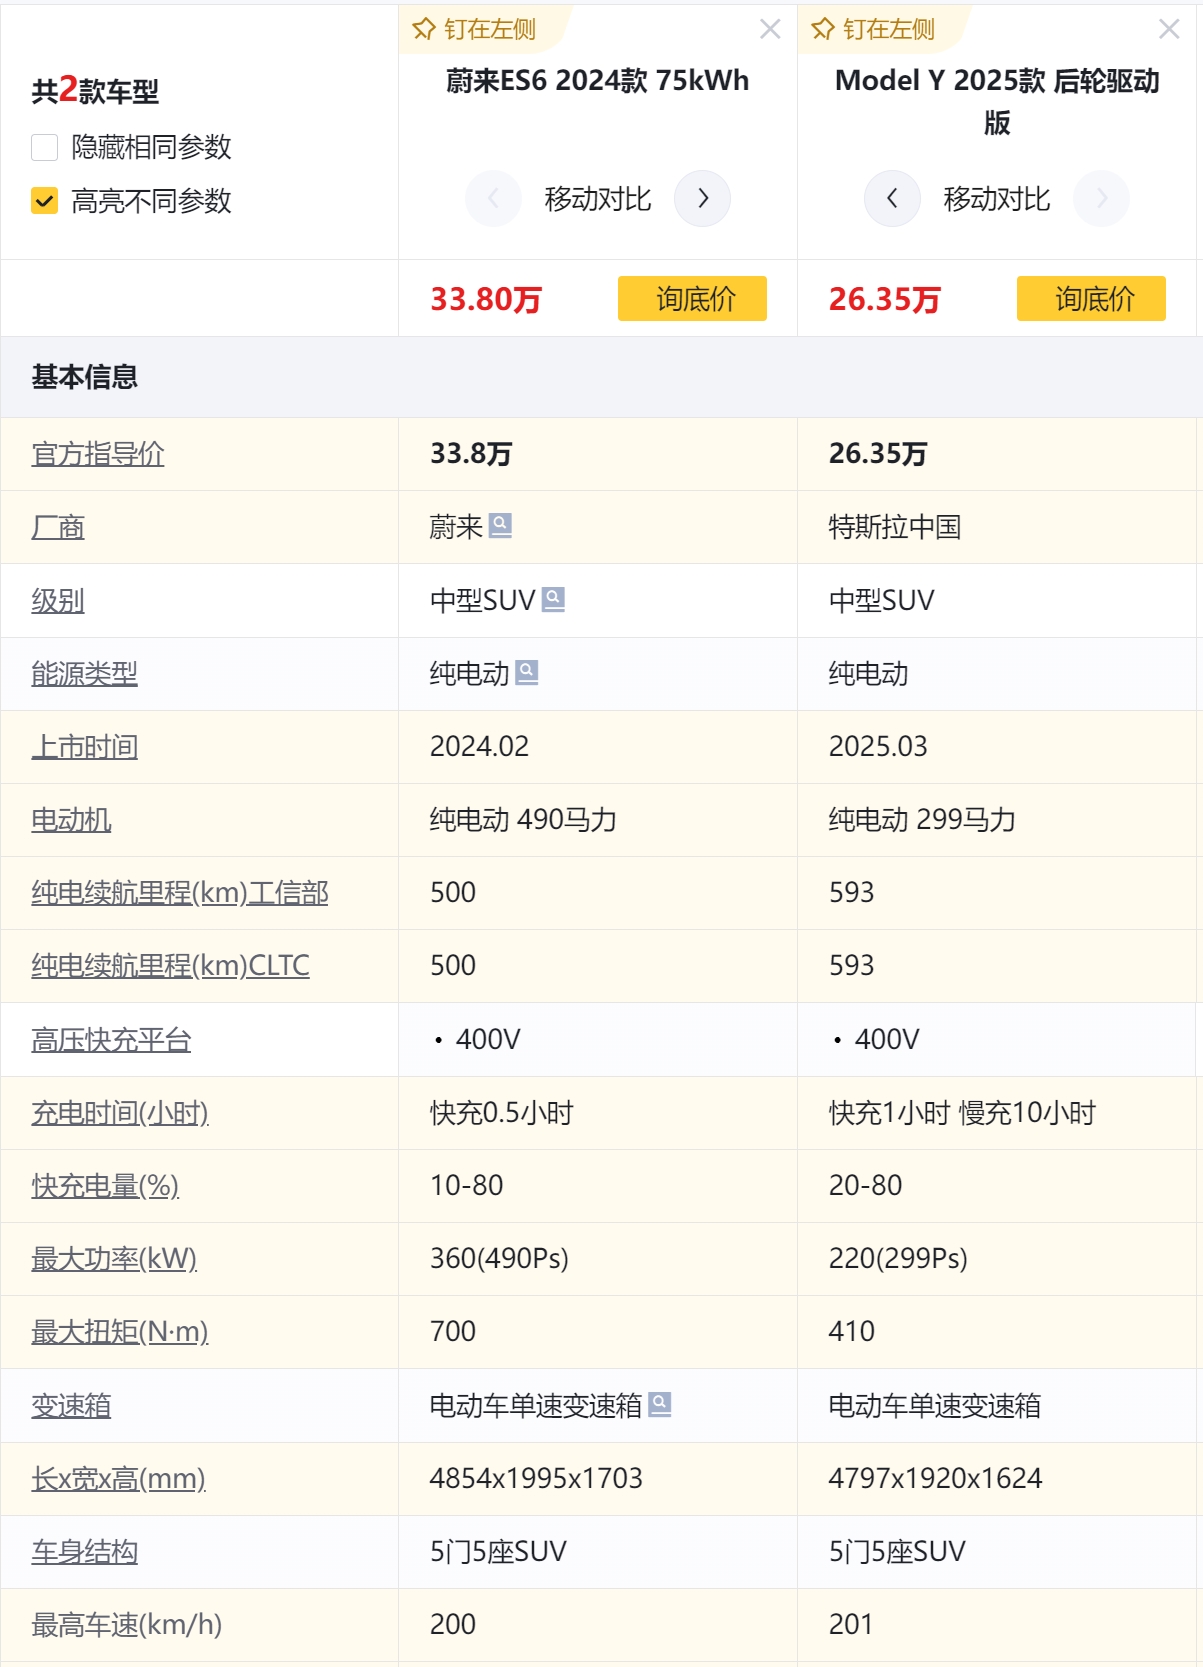Open 高压快充平台 parameter link
The image size is (1203, 1667).
111,1039
